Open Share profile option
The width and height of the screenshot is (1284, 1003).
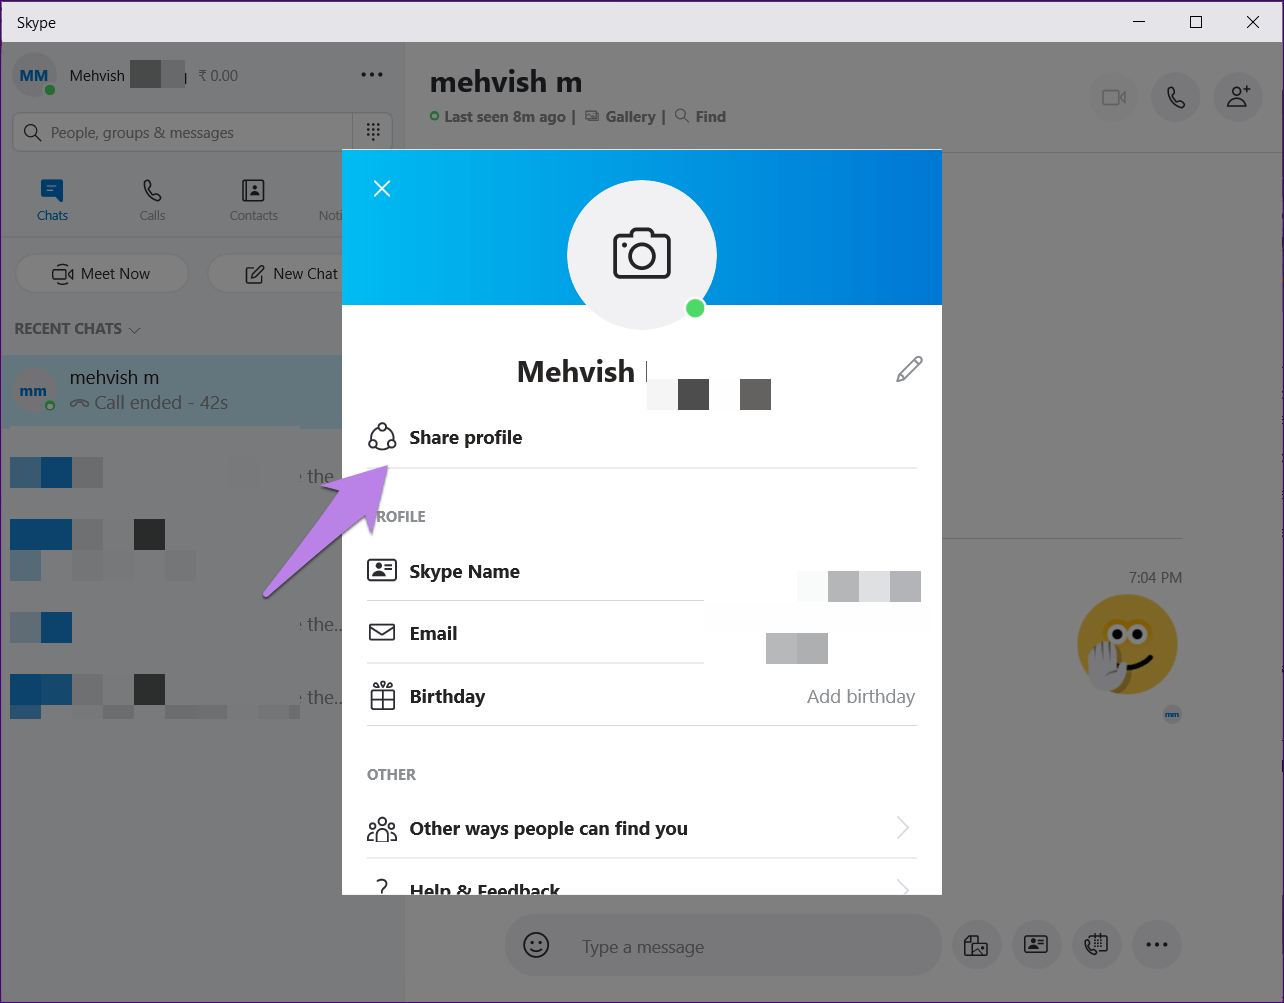[642, 437]
